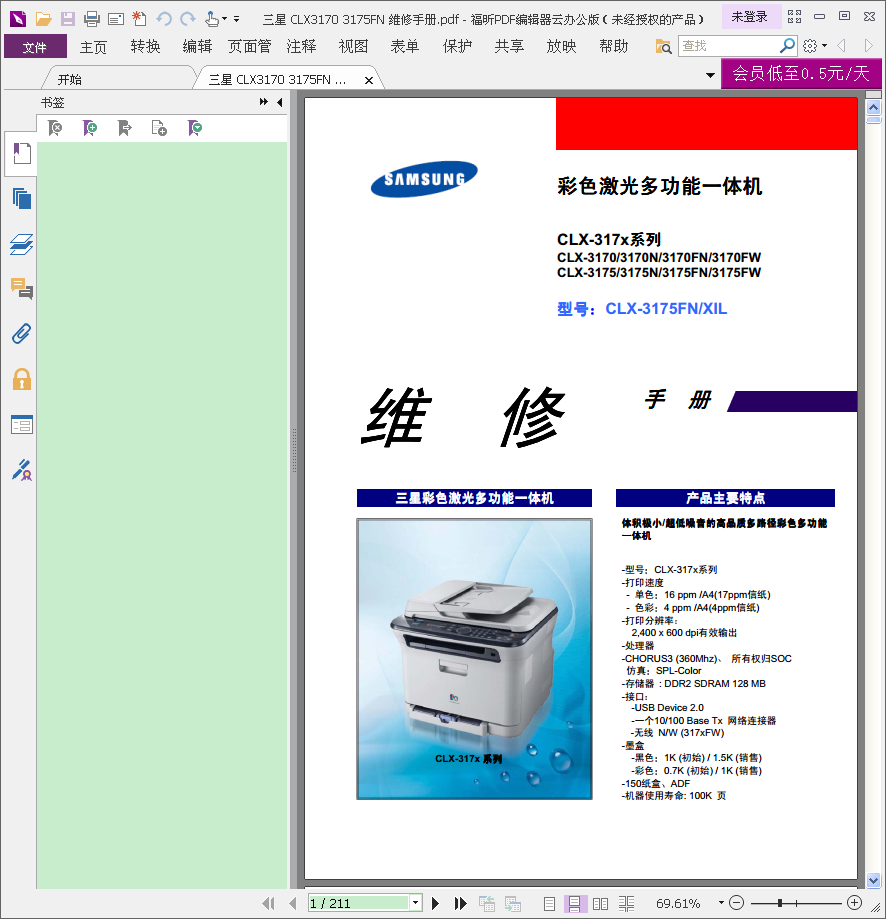This screenshot has width=886, height=919.
Task: Select the 编辑 ribbon tab
Action: click(x=197, y=46)
